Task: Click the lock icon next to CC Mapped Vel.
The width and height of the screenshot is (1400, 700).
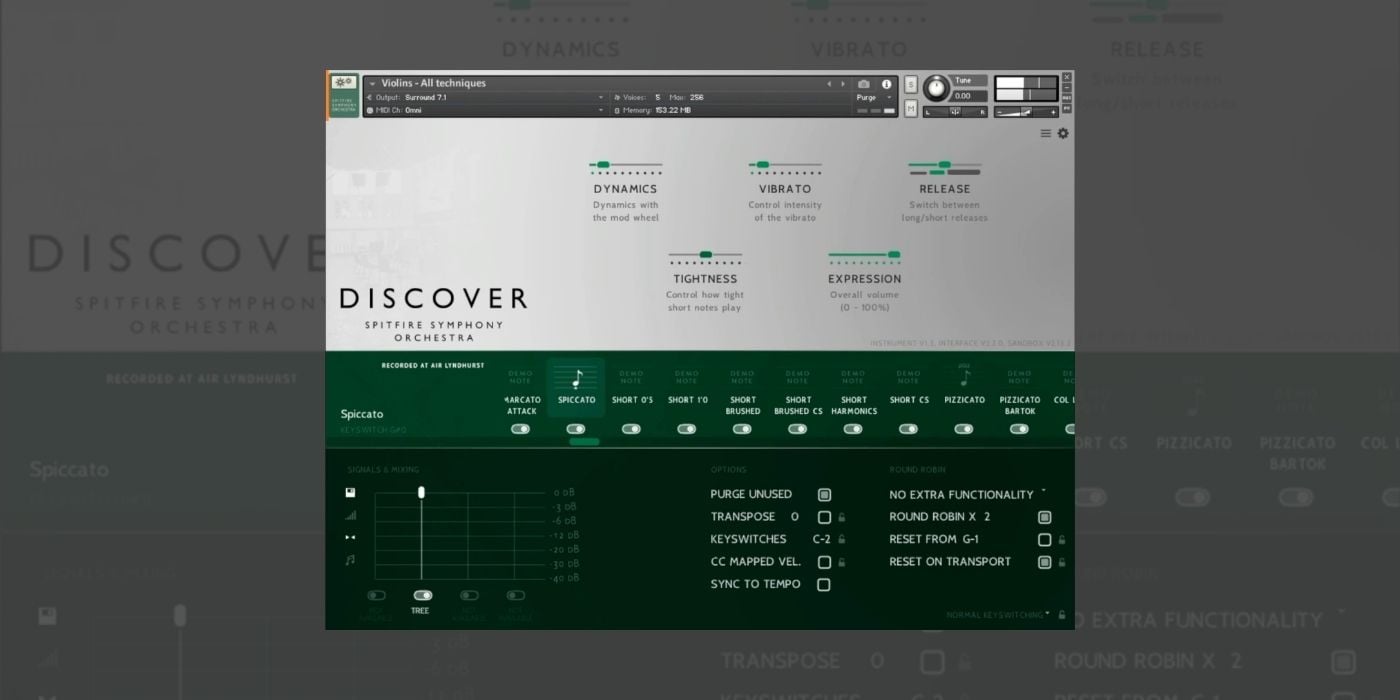Action: pos(842,562)
